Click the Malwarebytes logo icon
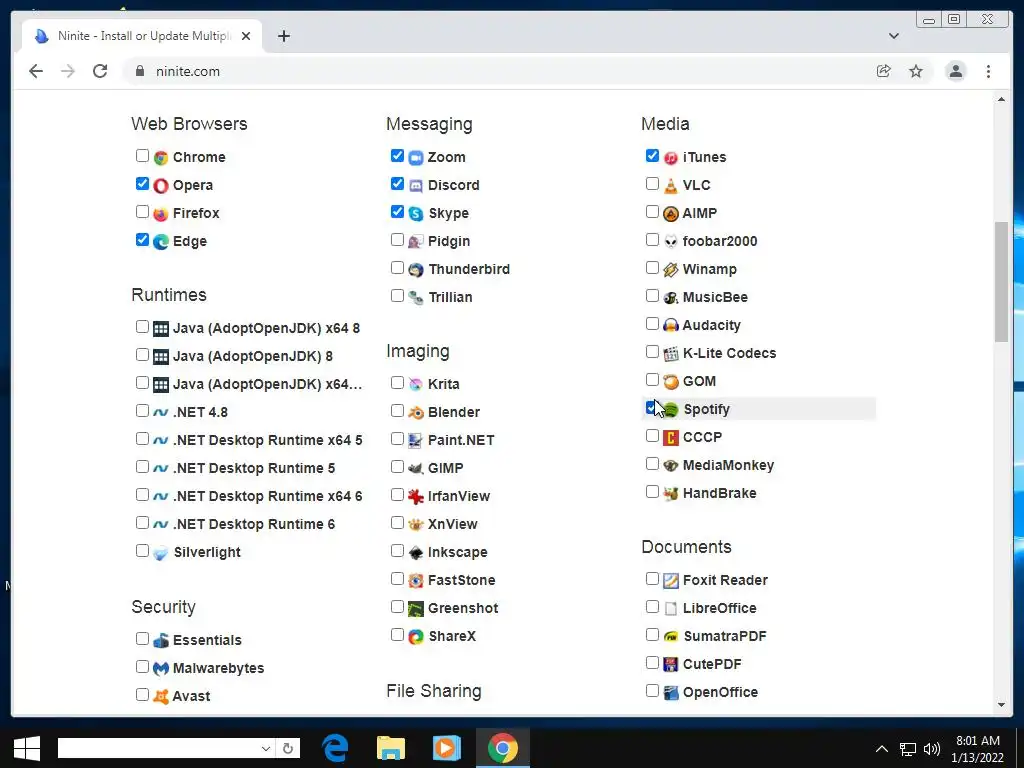 (x=161, y=668)
